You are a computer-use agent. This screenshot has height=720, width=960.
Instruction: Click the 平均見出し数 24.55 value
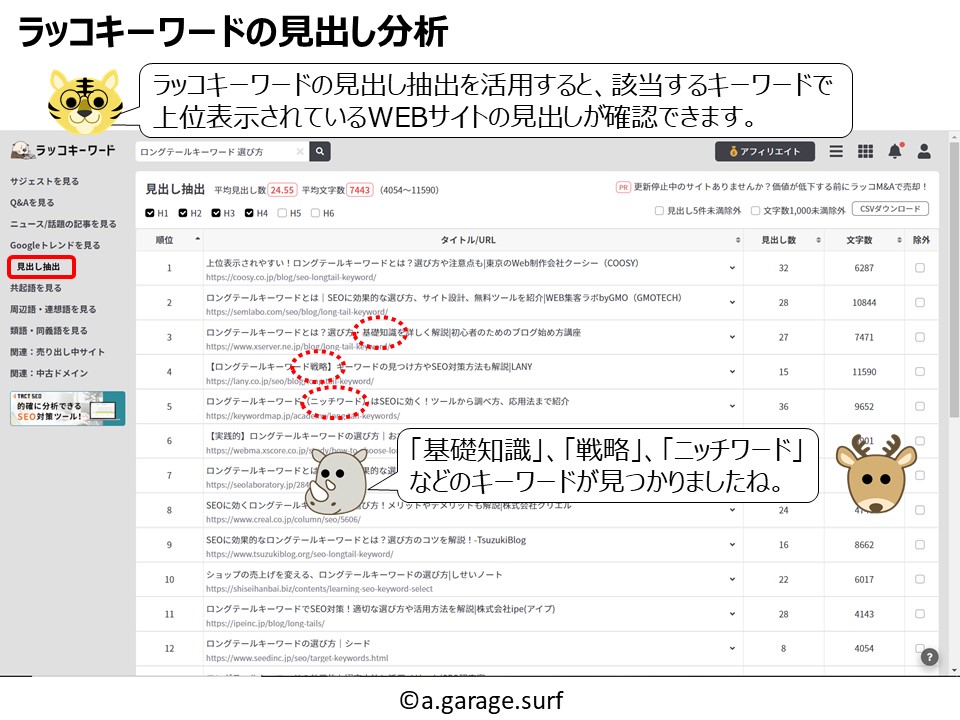[282, 190]
